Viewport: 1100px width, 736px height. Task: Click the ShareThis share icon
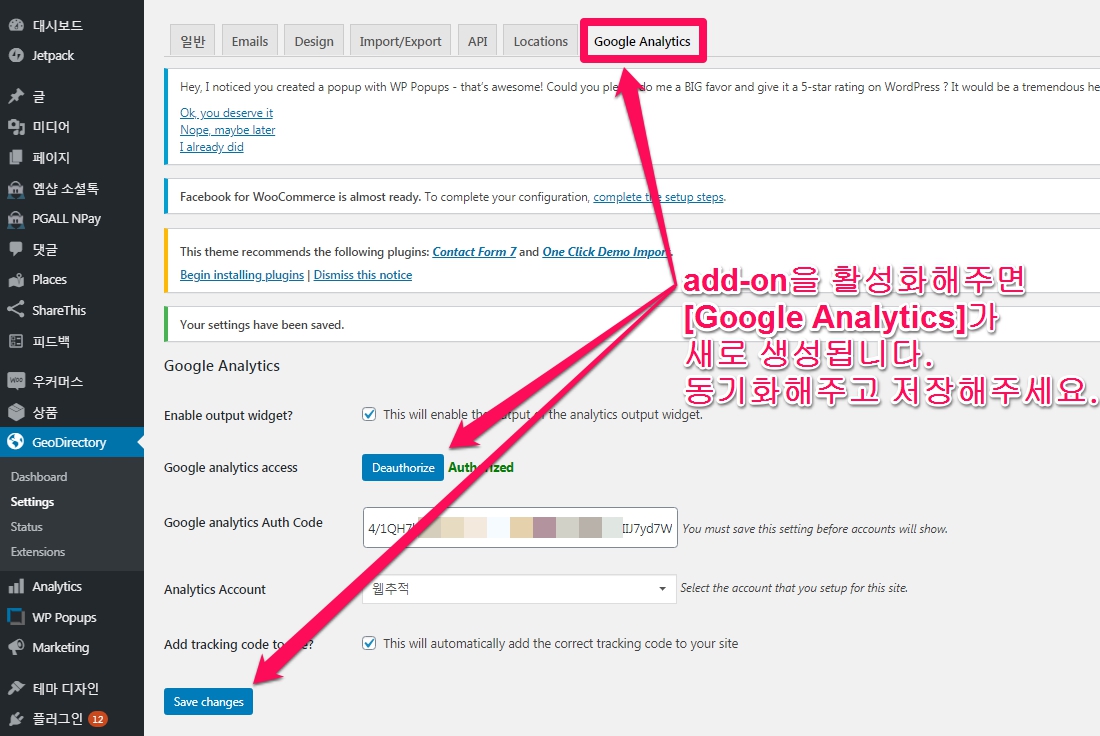click(x=15, y=309)
